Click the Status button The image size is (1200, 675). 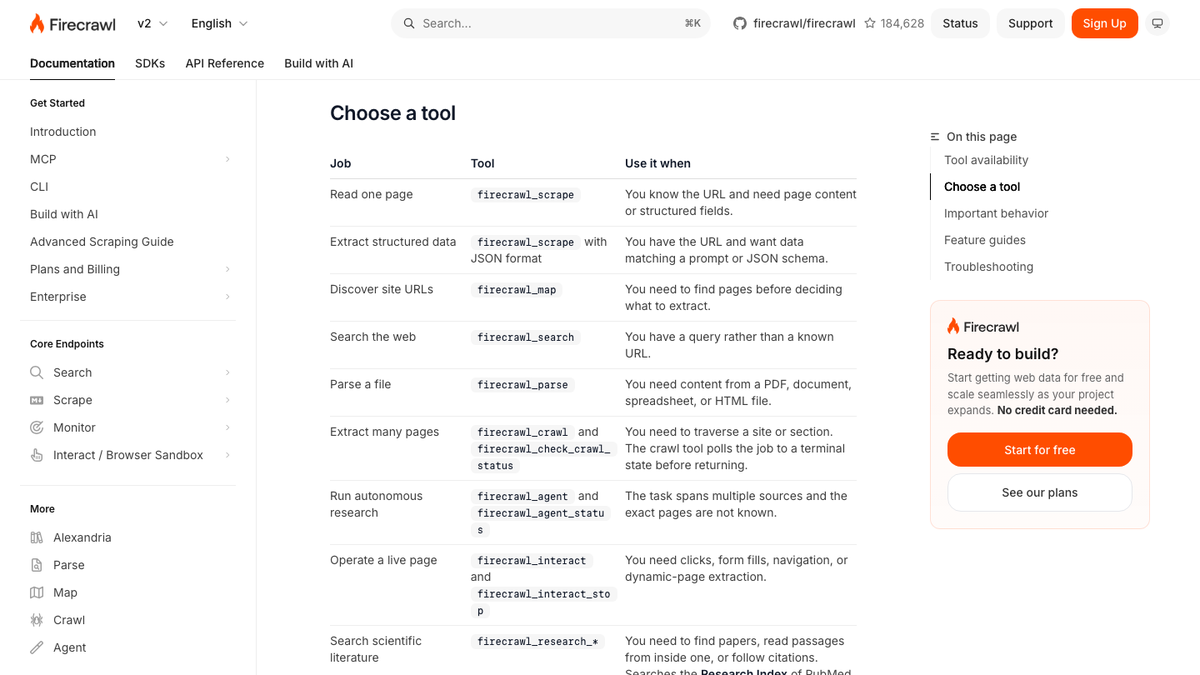tap(960, 23)
